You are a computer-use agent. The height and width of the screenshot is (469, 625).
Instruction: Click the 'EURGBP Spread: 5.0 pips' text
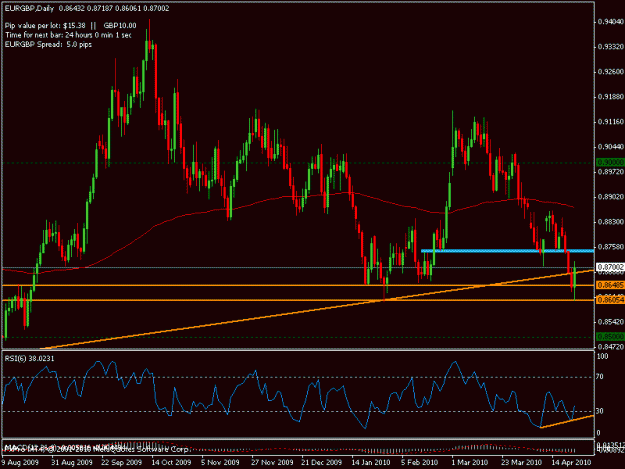pos(48,45)
